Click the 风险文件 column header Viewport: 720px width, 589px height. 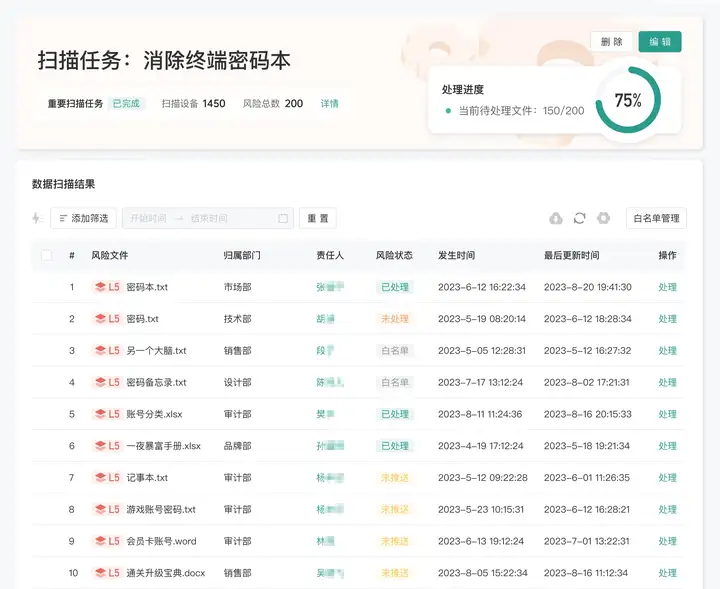tap(109, 255)
